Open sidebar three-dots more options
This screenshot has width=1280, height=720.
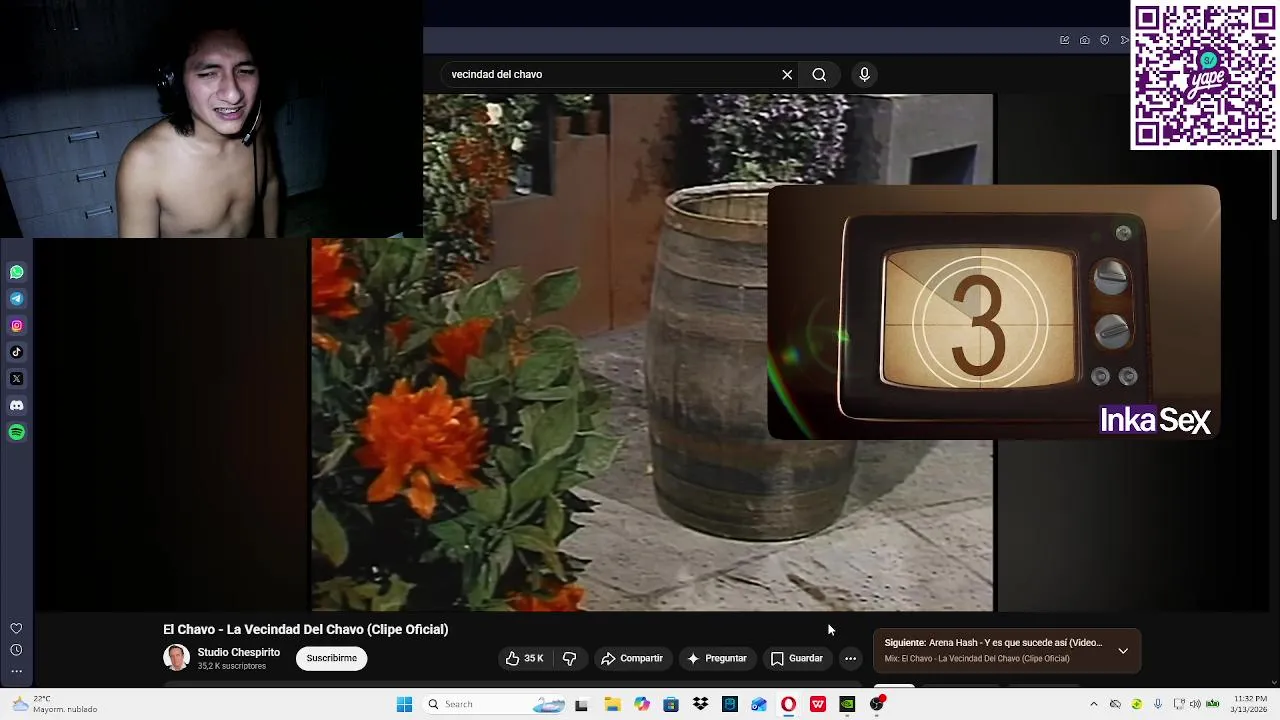(16, 671)
